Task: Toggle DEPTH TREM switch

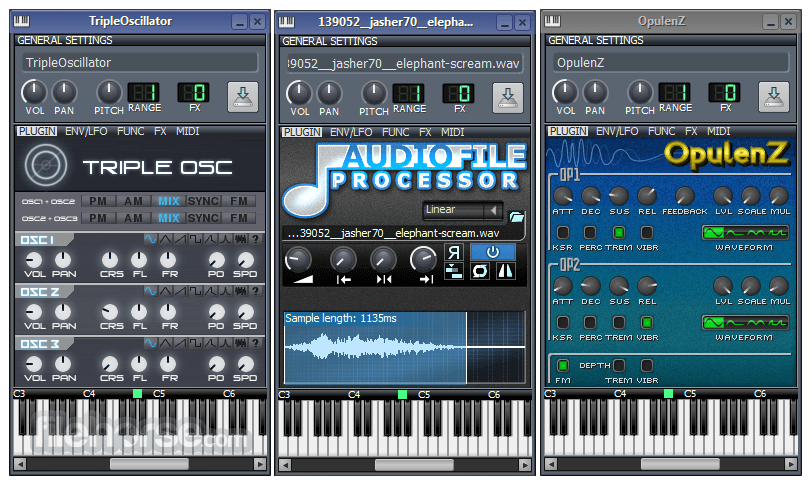Action: point(619,366)
